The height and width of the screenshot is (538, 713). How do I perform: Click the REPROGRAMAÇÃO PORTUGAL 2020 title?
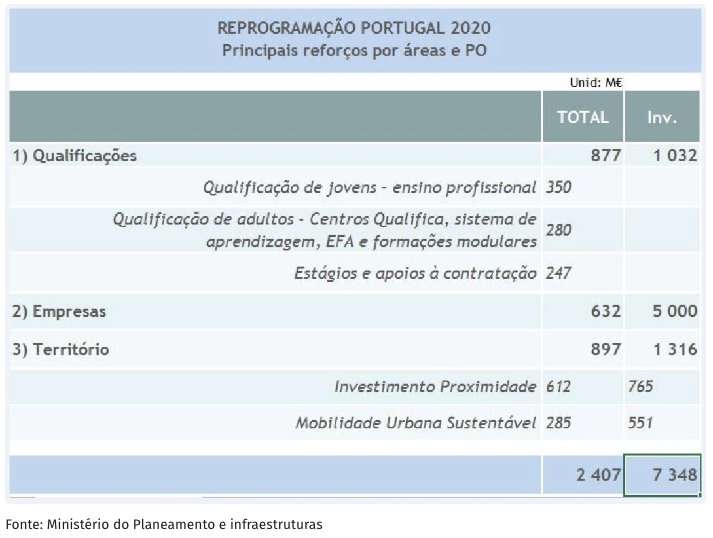coord(354,28)
